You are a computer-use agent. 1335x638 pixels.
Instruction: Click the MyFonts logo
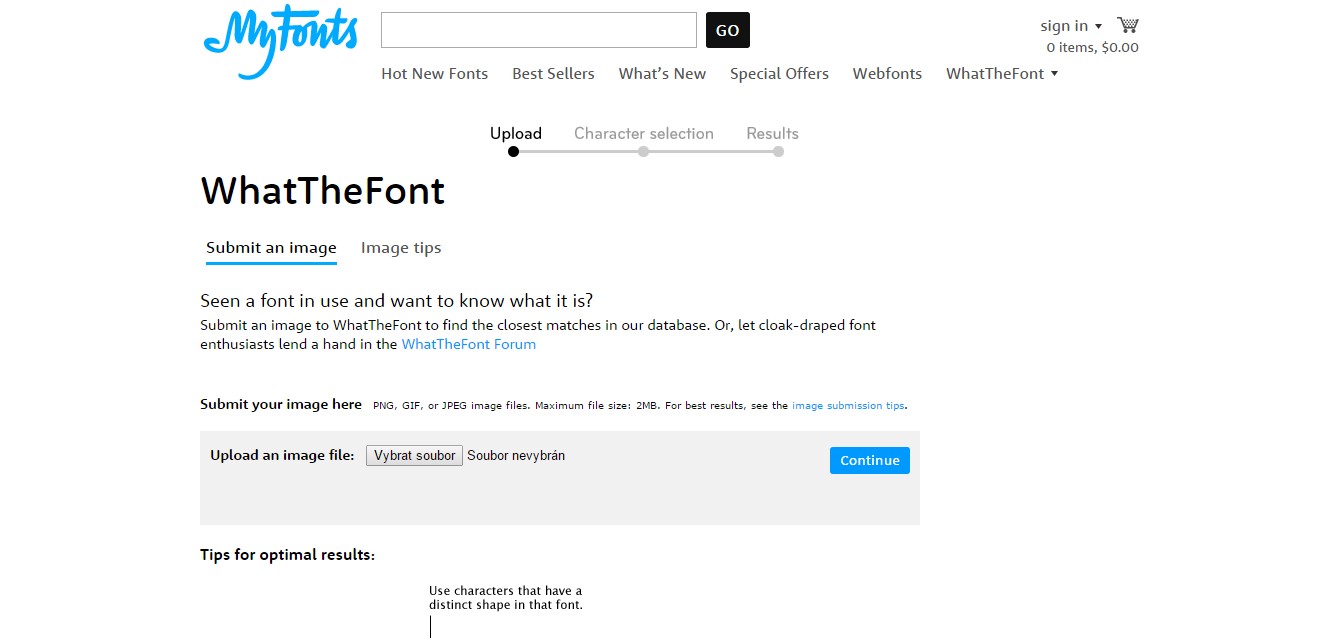click(279, 42)
